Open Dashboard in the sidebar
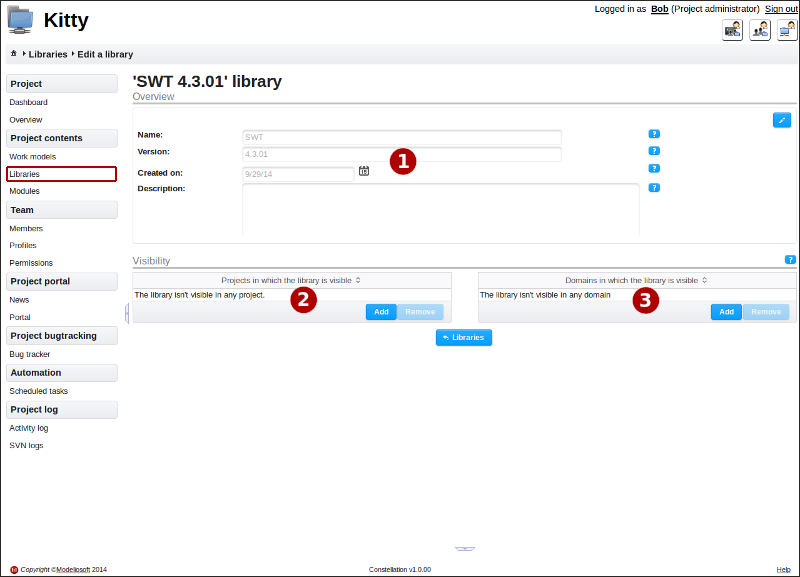Image resolution: width=800 pixels, height=577 pixels. [x=29, y=102]
